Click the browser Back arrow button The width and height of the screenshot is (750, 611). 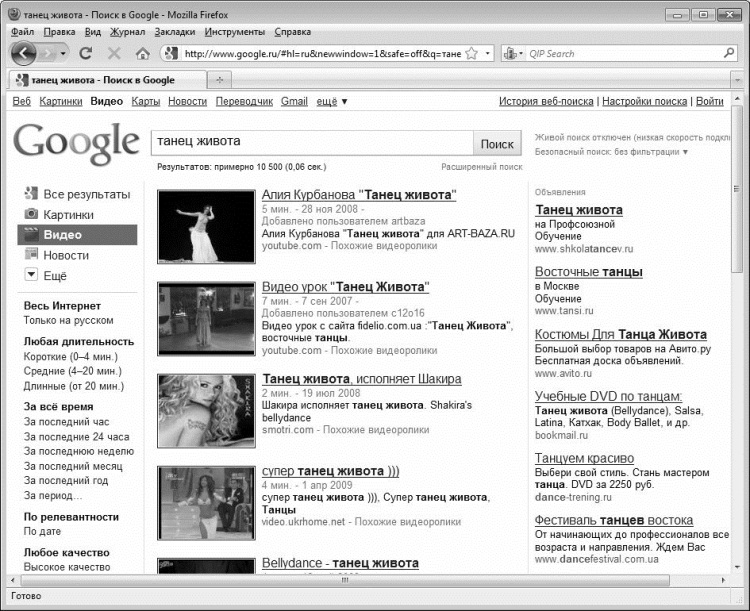tap(23, 53)
